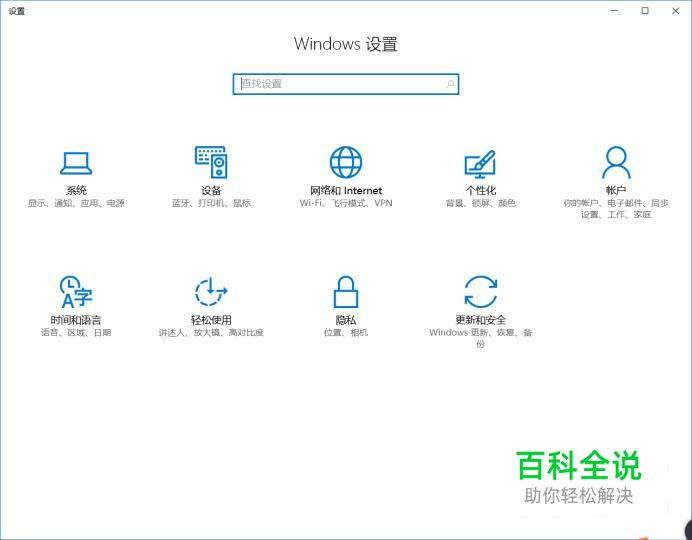Click 位置、相机 description

coord(346,333)
